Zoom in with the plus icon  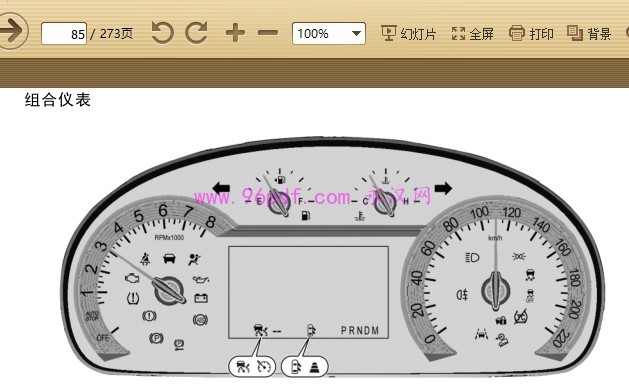235,33
